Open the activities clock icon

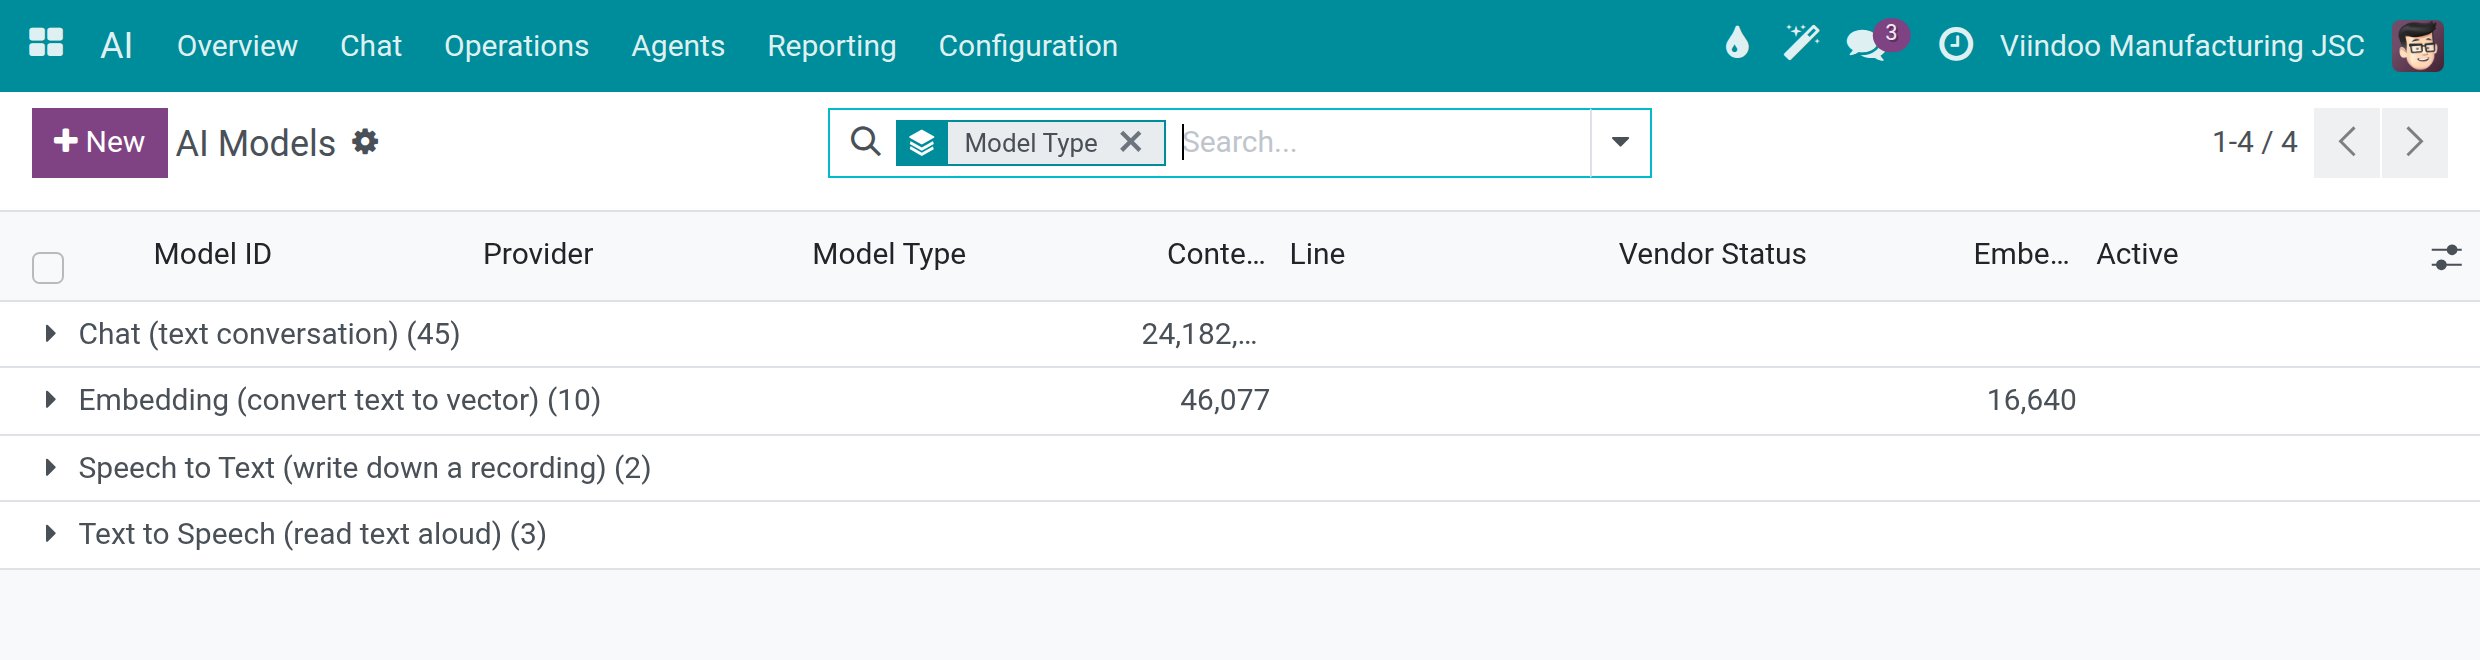coord(1956,44)
